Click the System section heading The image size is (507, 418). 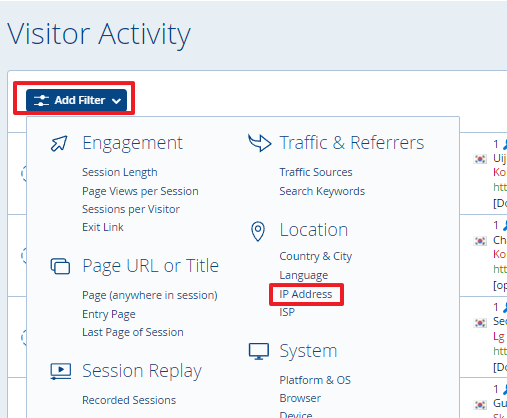point(308,351)
